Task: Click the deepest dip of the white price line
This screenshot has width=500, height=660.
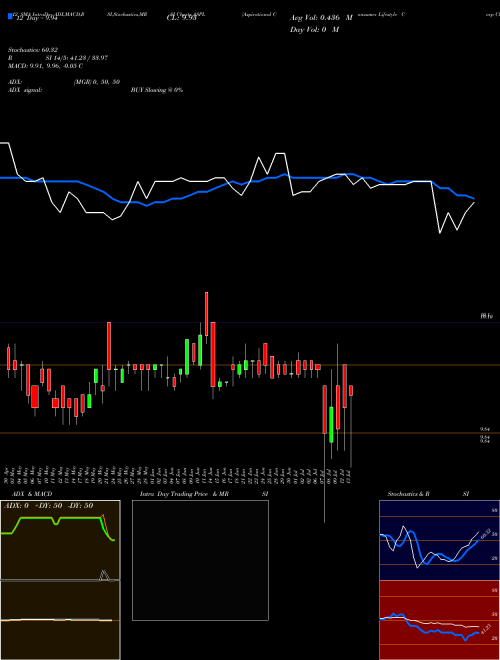Action: [440, 233]
